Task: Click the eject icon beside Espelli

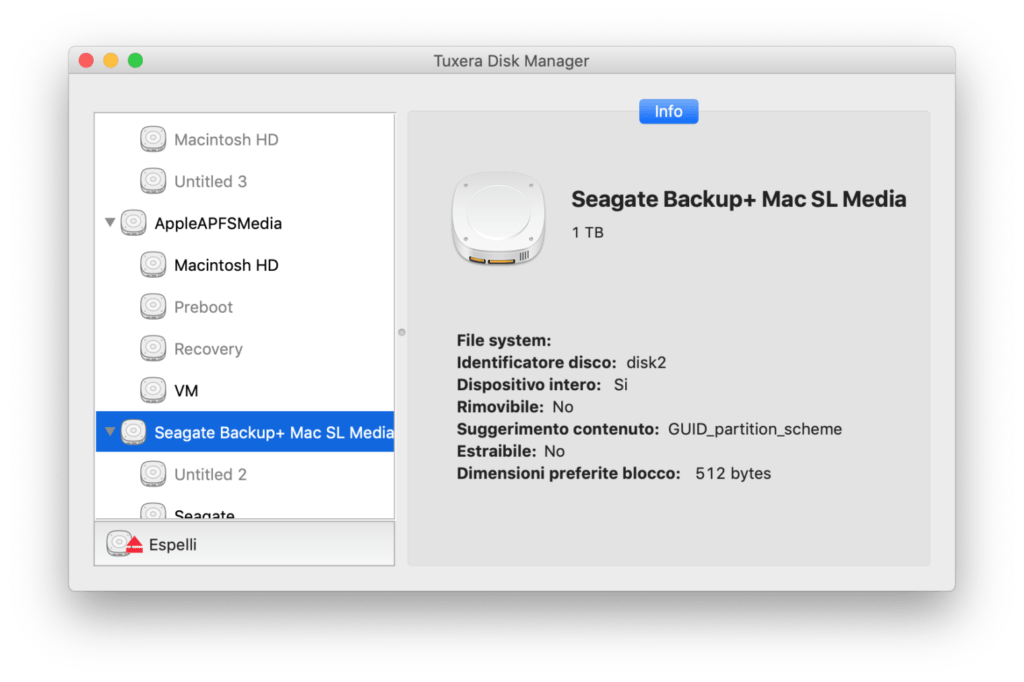Action: (x=124, y=544)
